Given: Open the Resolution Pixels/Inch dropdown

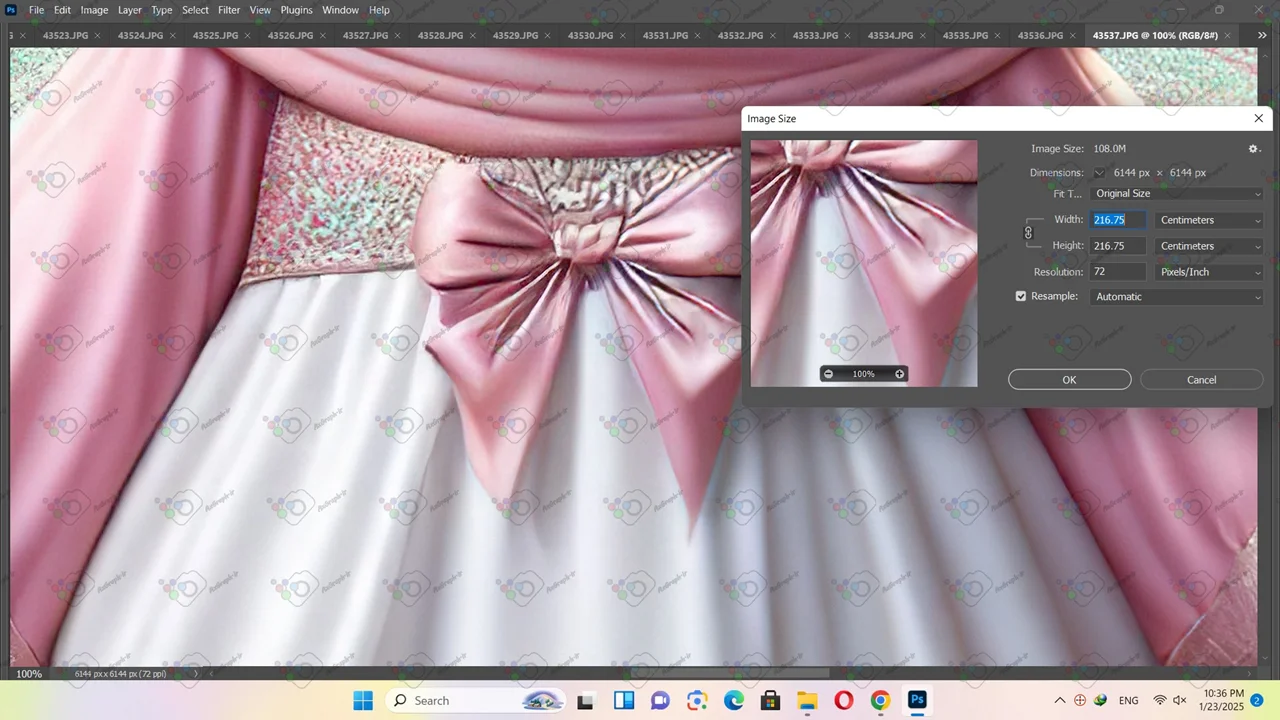Looking at the screenshot, I should 1208,272.
